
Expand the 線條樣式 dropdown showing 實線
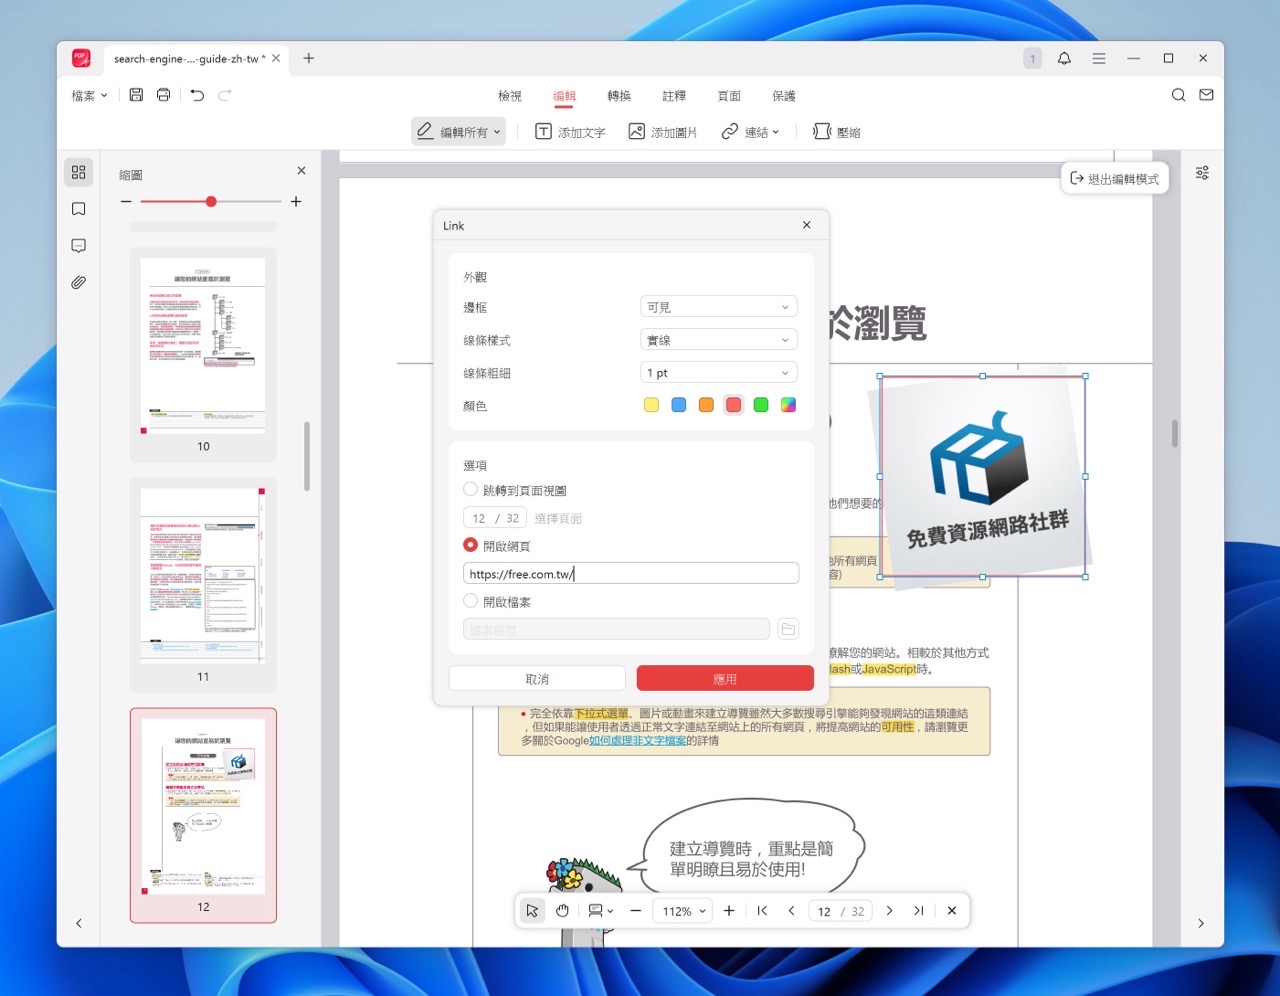point(718,340)
